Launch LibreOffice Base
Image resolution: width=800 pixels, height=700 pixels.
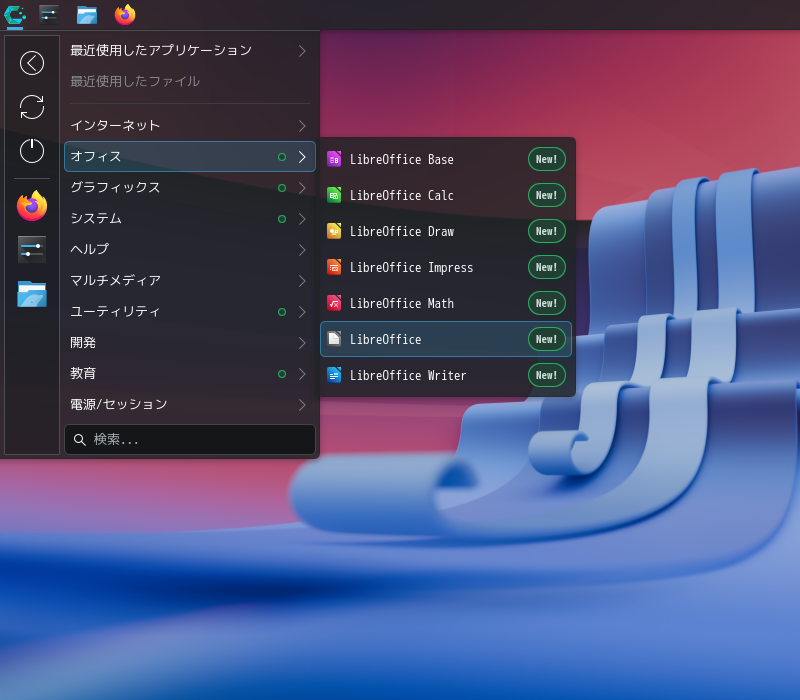tap(445, 159)
